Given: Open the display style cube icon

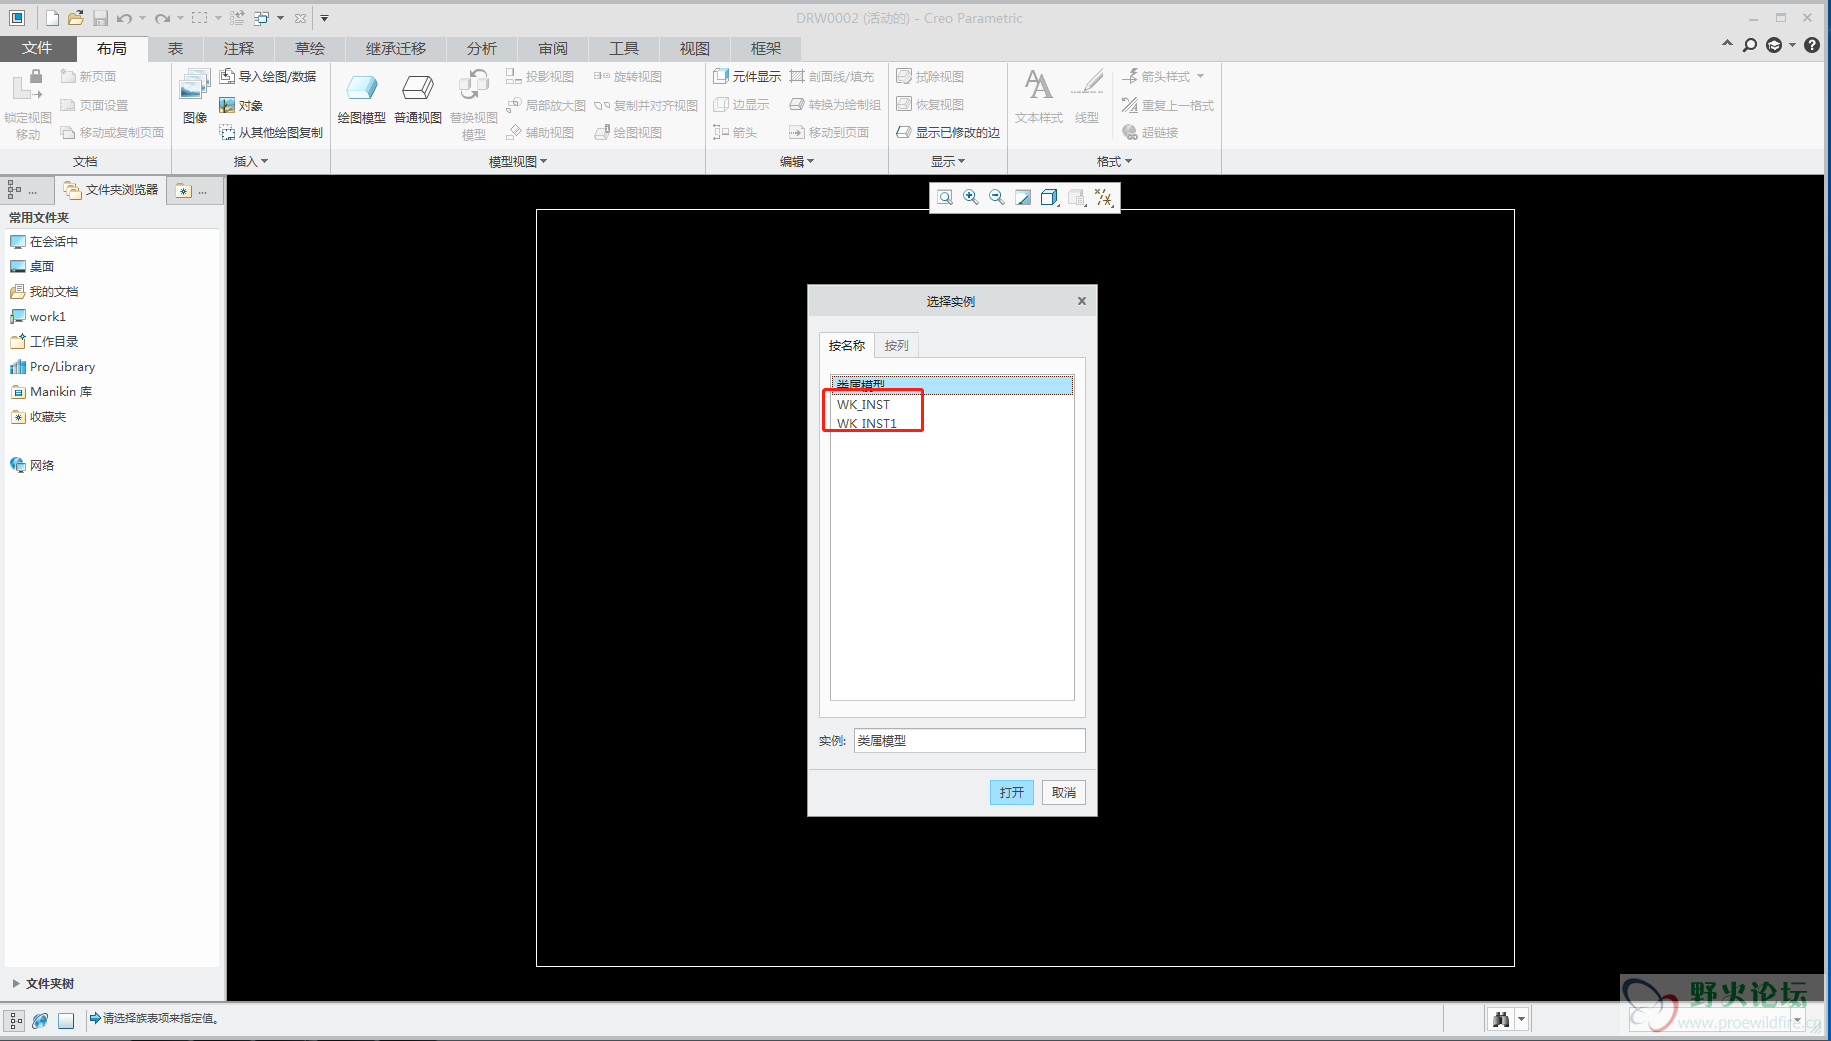Looking at the screenshot, I should tap(1049, 198).
